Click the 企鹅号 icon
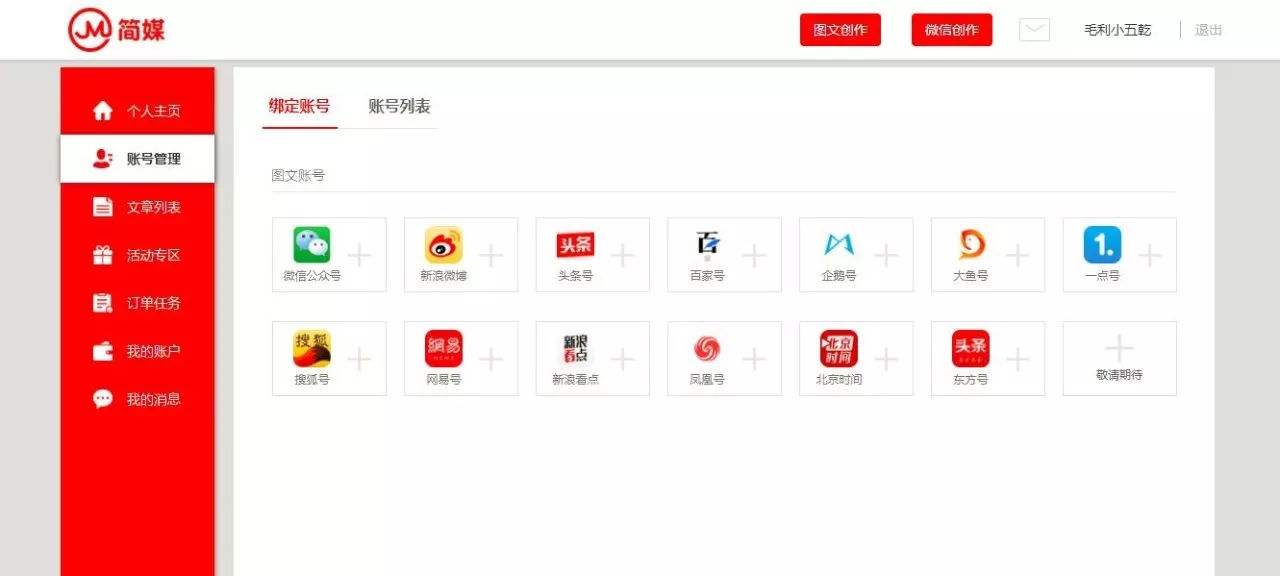This screenshot has height=576, width=1280. tap(839, 245)
